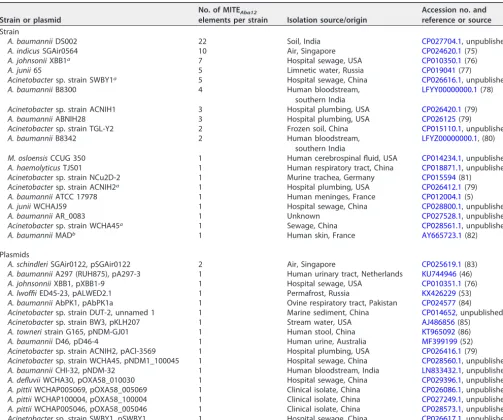This screenshot has width=503, height=420.
Task: Click accession KX426229
Action: [x=438, y=293]
